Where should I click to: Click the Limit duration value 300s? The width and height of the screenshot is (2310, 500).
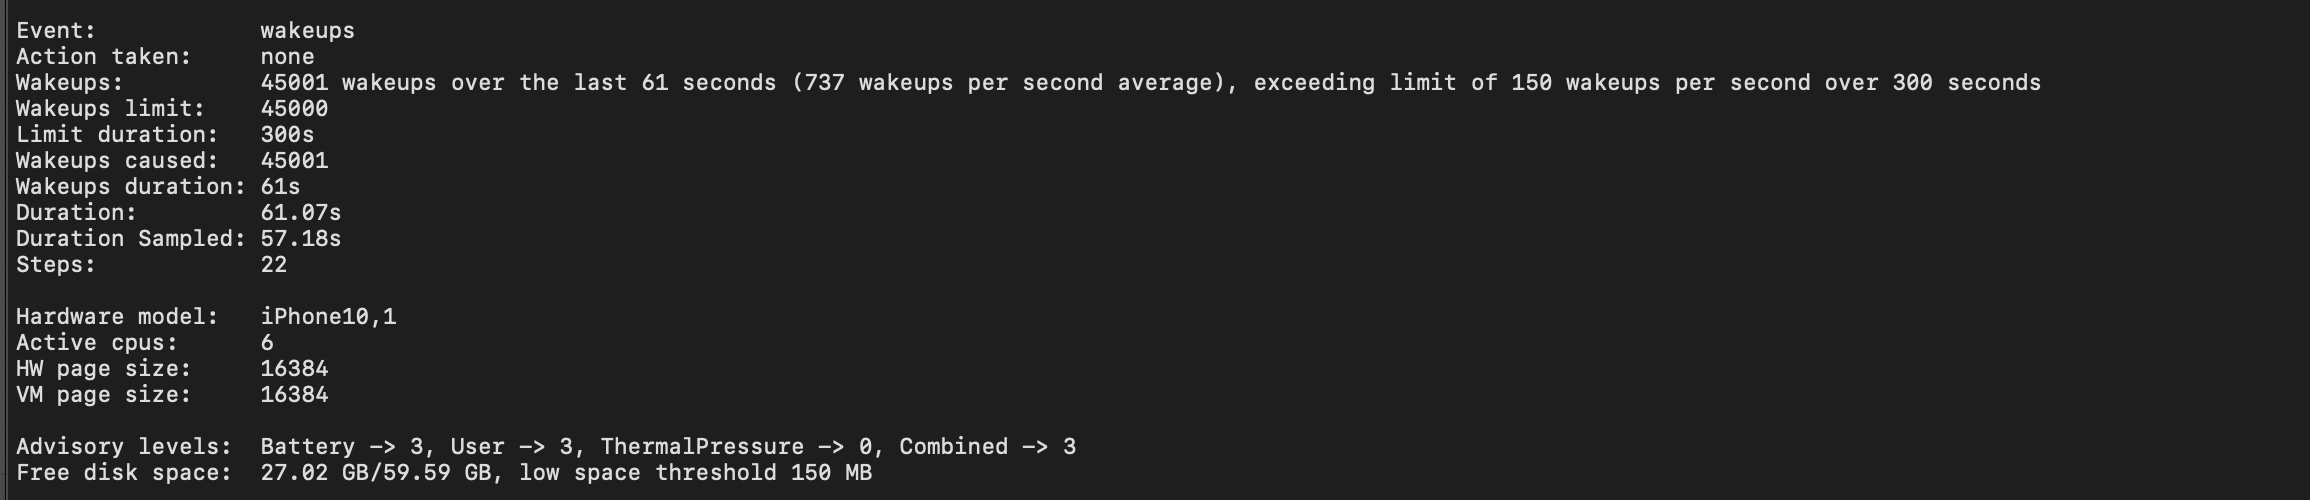287,135
